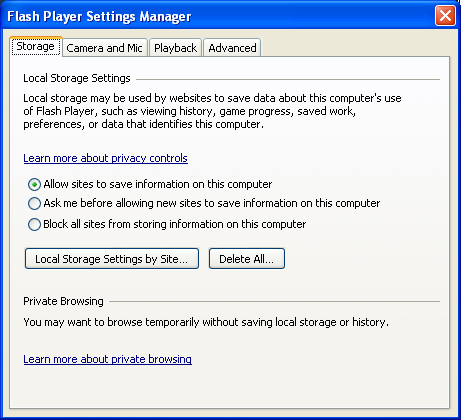Click the Local Storage Settings section heading

pos(77,78)
